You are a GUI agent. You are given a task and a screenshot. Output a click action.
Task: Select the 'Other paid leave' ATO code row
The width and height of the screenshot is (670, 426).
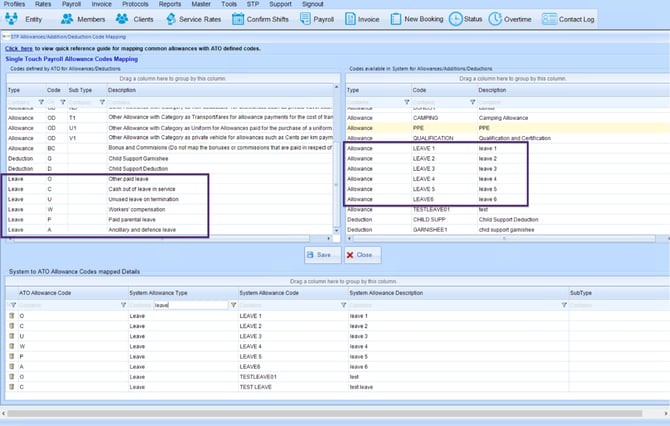(130, 179)
